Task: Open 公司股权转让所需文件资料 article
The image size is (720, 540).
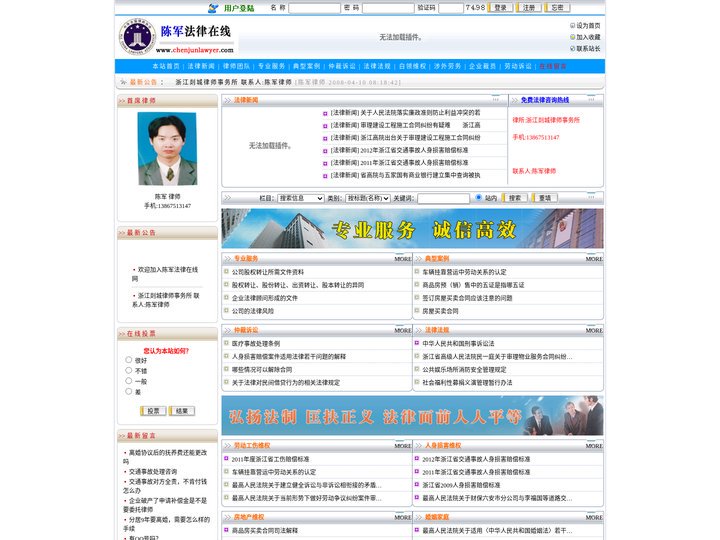Action: [268, 272]
